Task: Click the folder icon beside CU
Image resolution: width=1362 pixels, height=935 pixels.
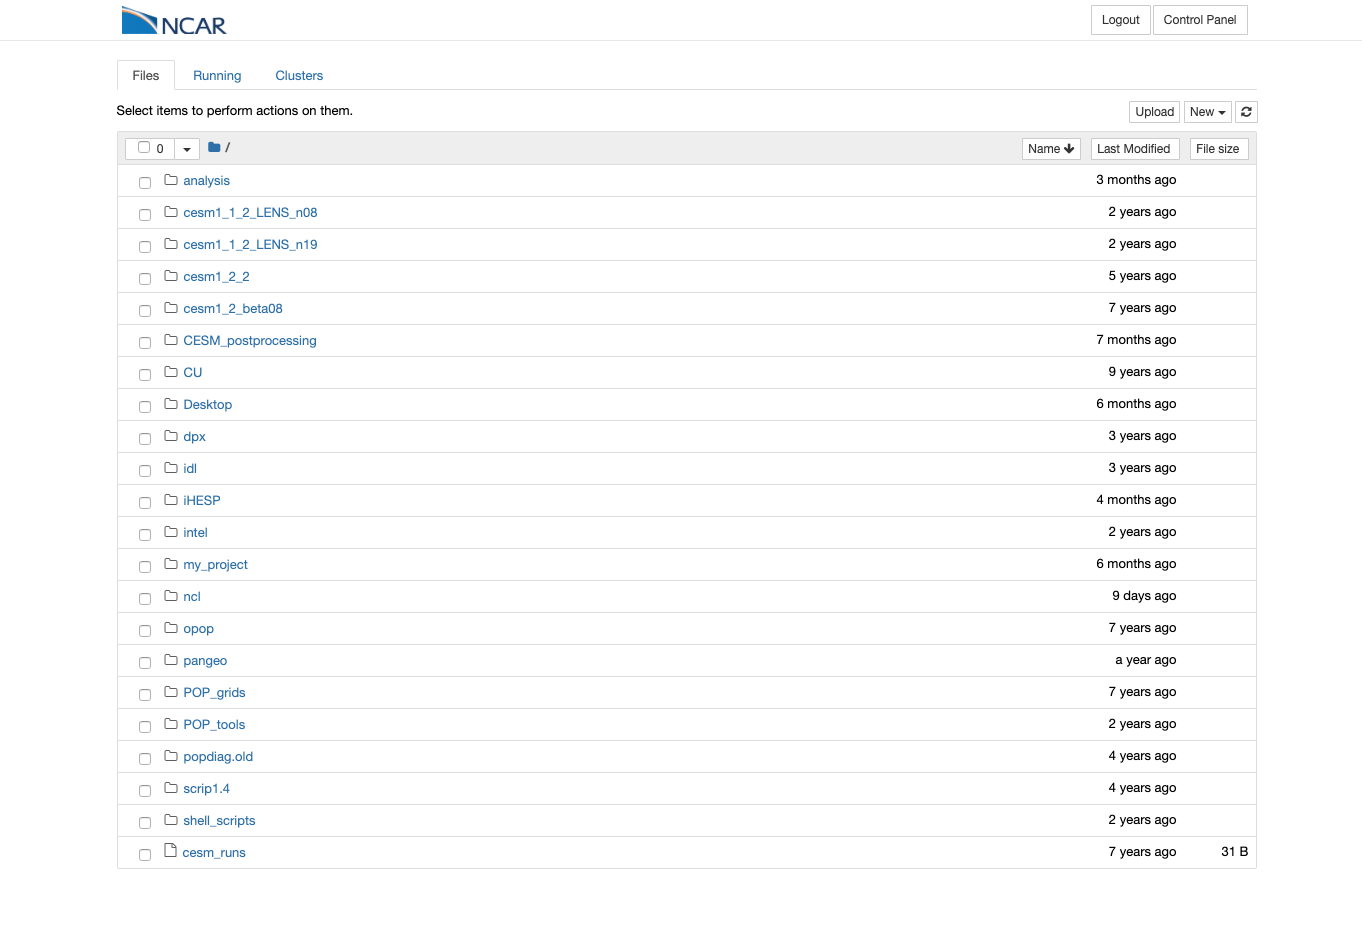Action: (171, 372)
